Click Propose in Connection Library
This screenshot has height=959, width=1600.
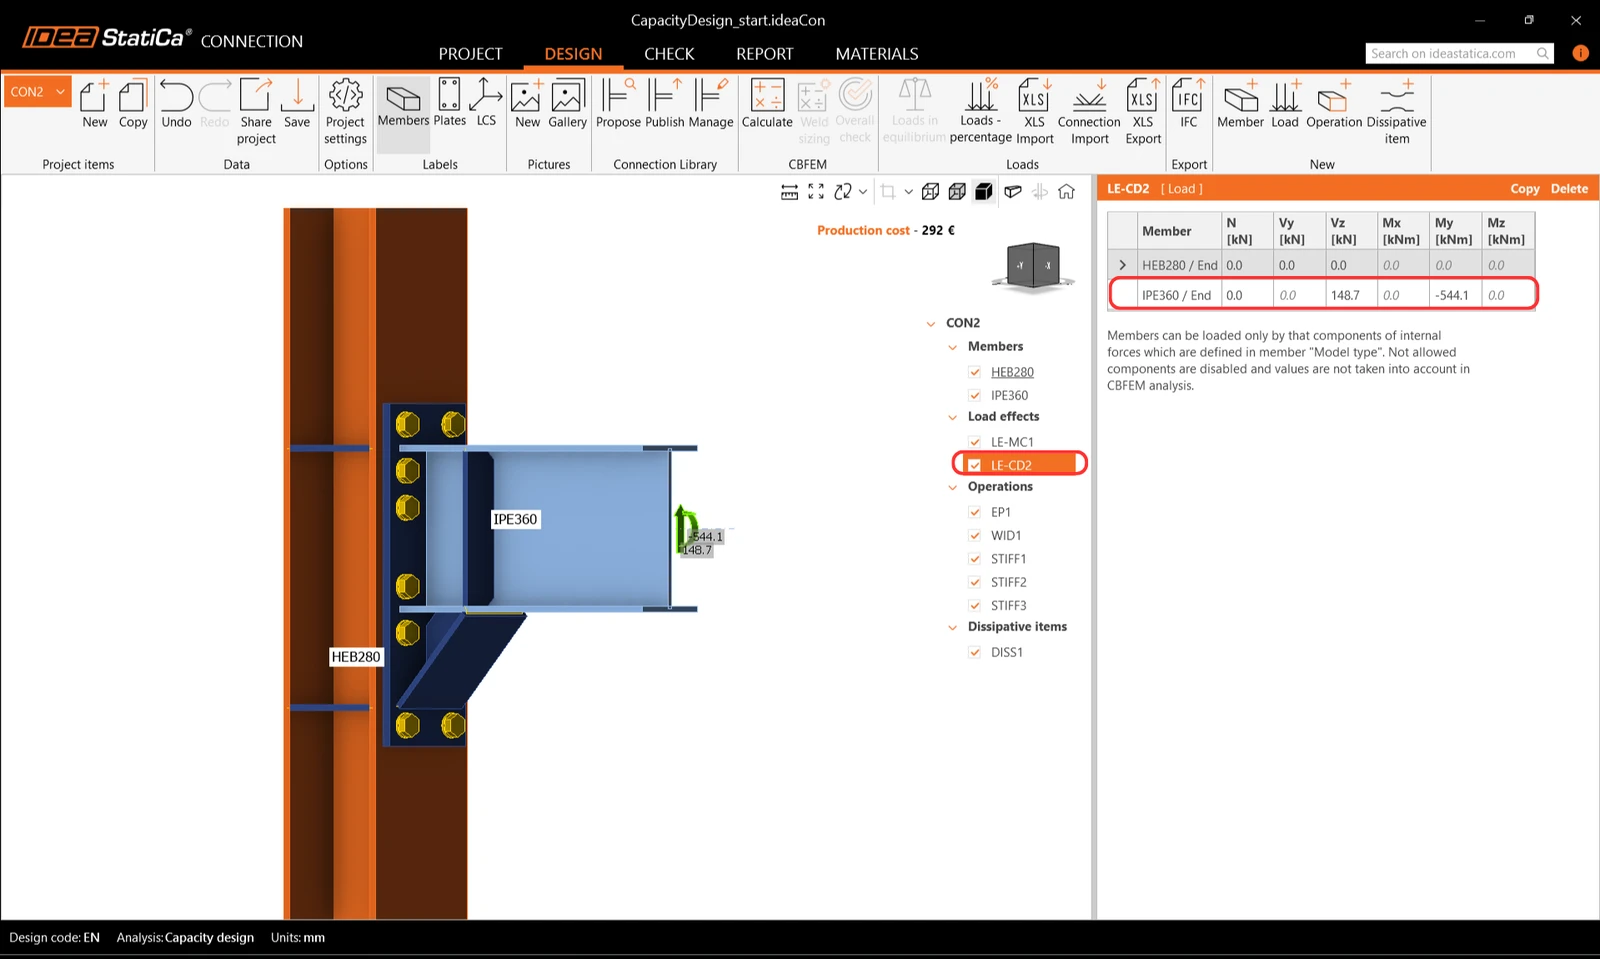[618, 104]
